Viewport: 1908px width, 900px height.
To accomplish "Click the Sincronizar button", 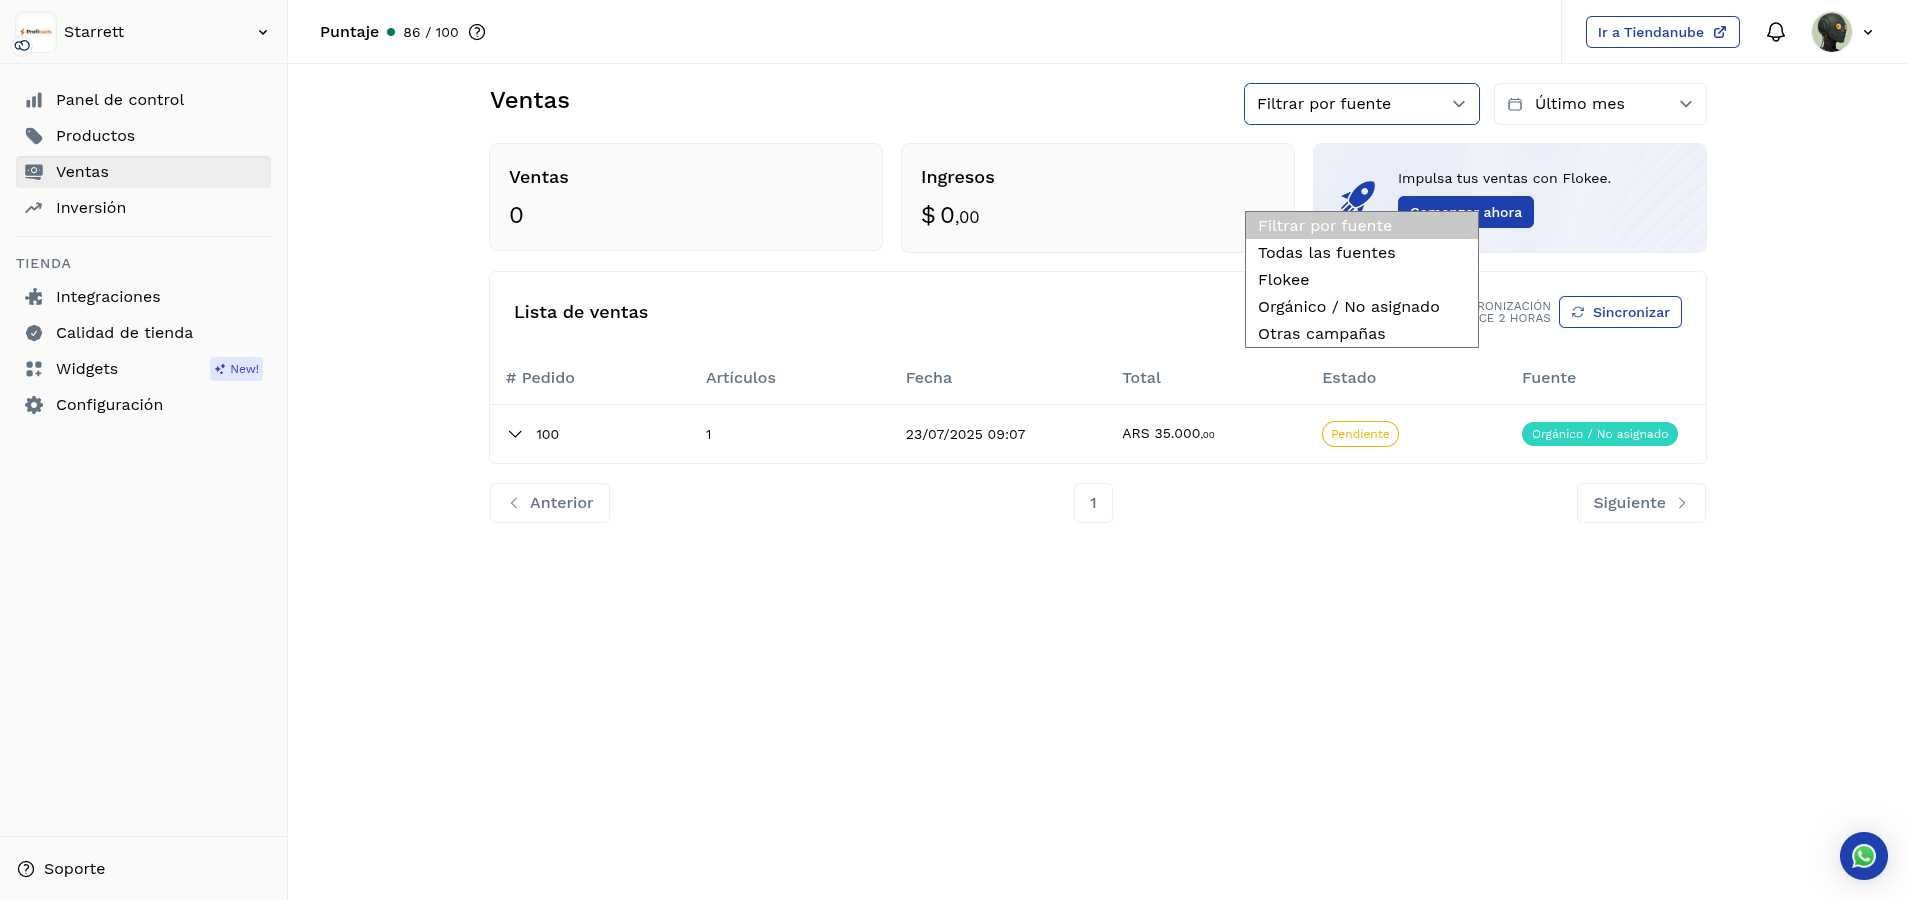I will [1619, 312].
